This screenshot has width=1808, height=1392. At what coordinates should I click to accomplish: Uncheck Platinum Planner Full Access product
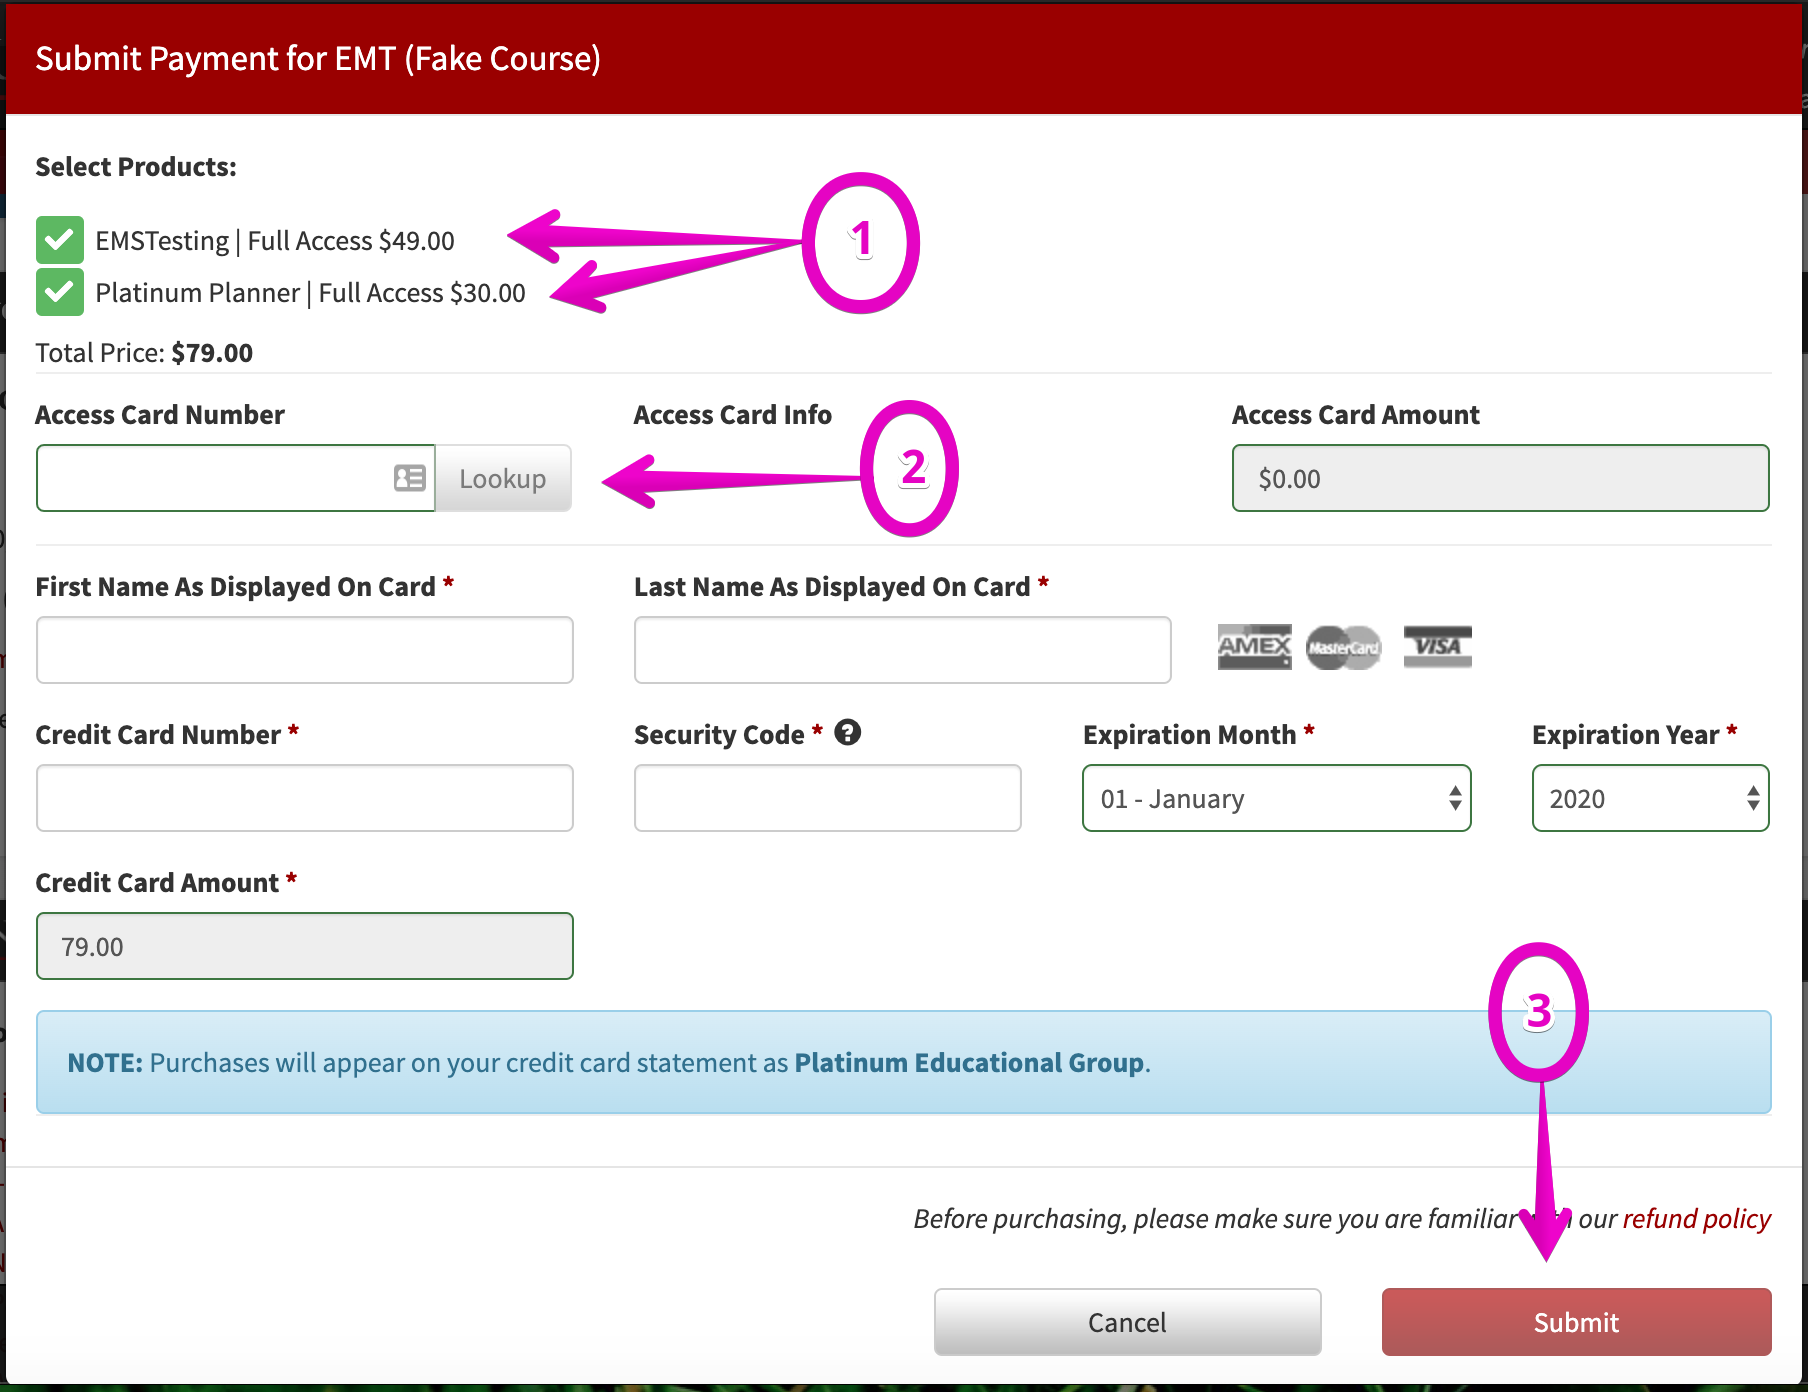coord(60,292)
